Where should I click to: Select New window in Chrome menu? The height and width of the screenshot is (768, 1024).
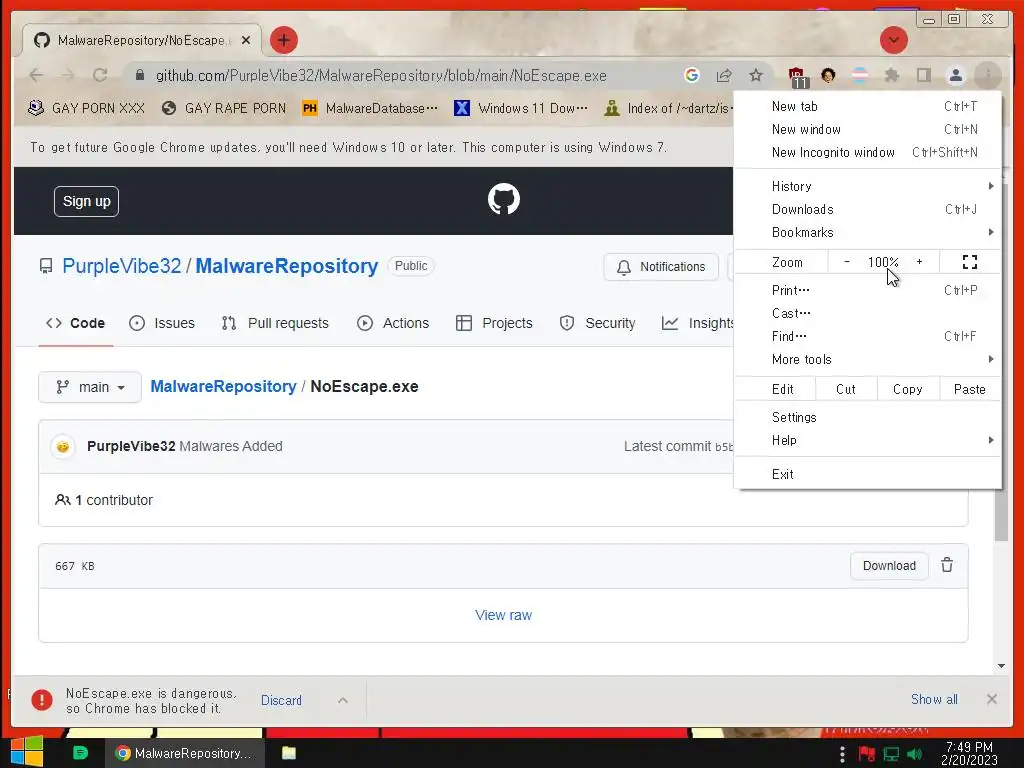click(868, 129)
